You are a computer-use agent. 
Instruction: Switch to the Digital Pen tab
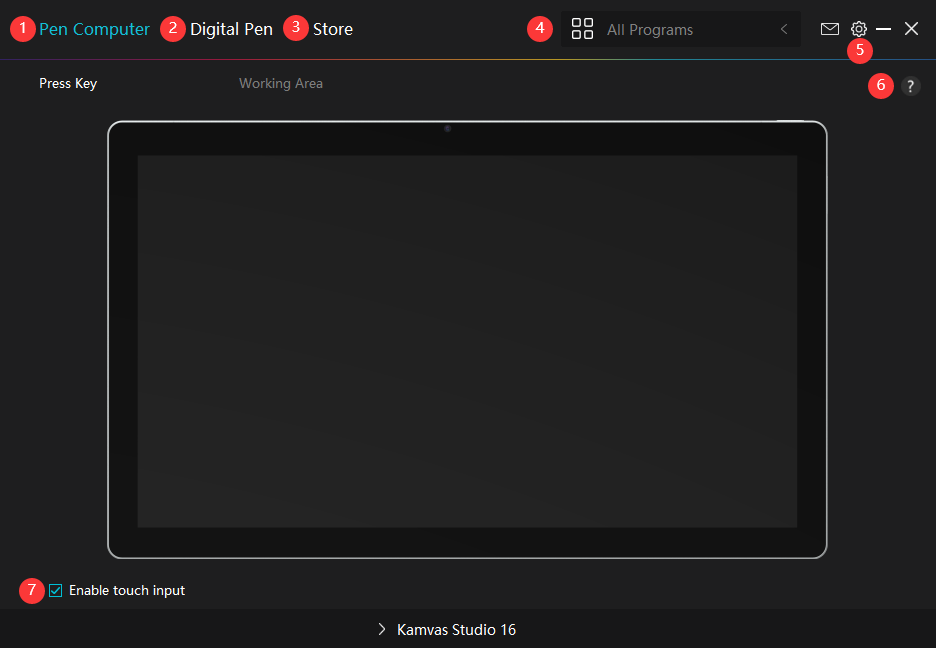click(x=231, y=29)
